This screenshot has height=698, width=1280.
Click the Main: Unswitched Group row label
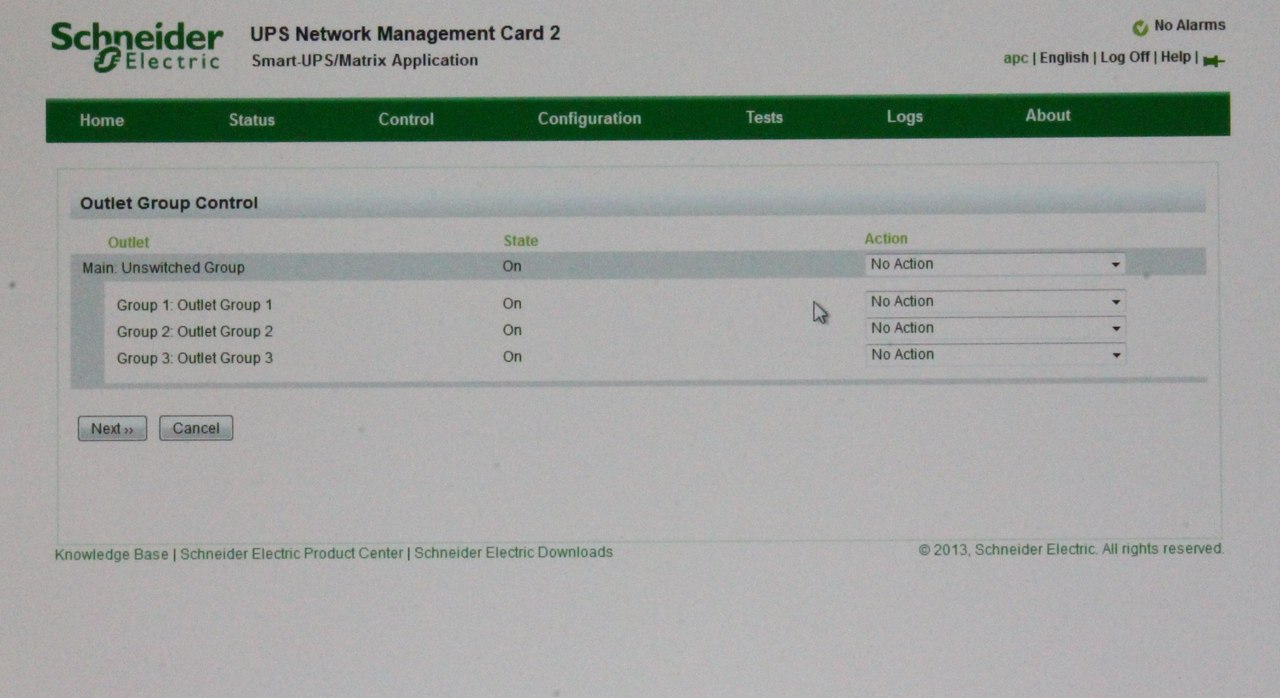coord(163,267)
